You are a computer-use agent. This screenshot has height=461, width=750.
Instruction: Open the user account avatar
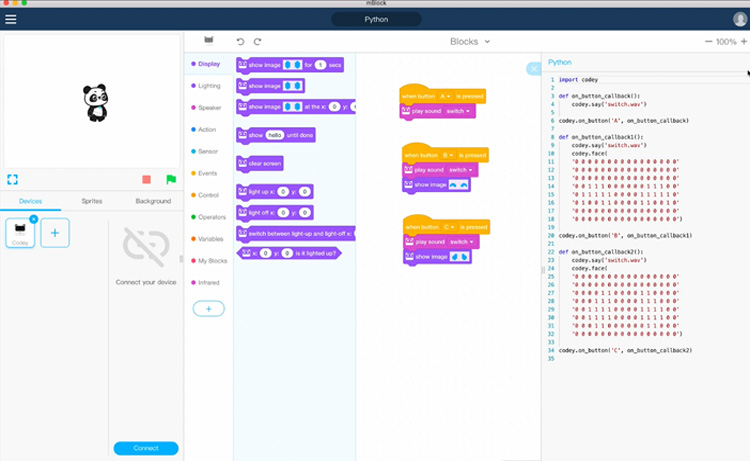click(x=739, y=18)
